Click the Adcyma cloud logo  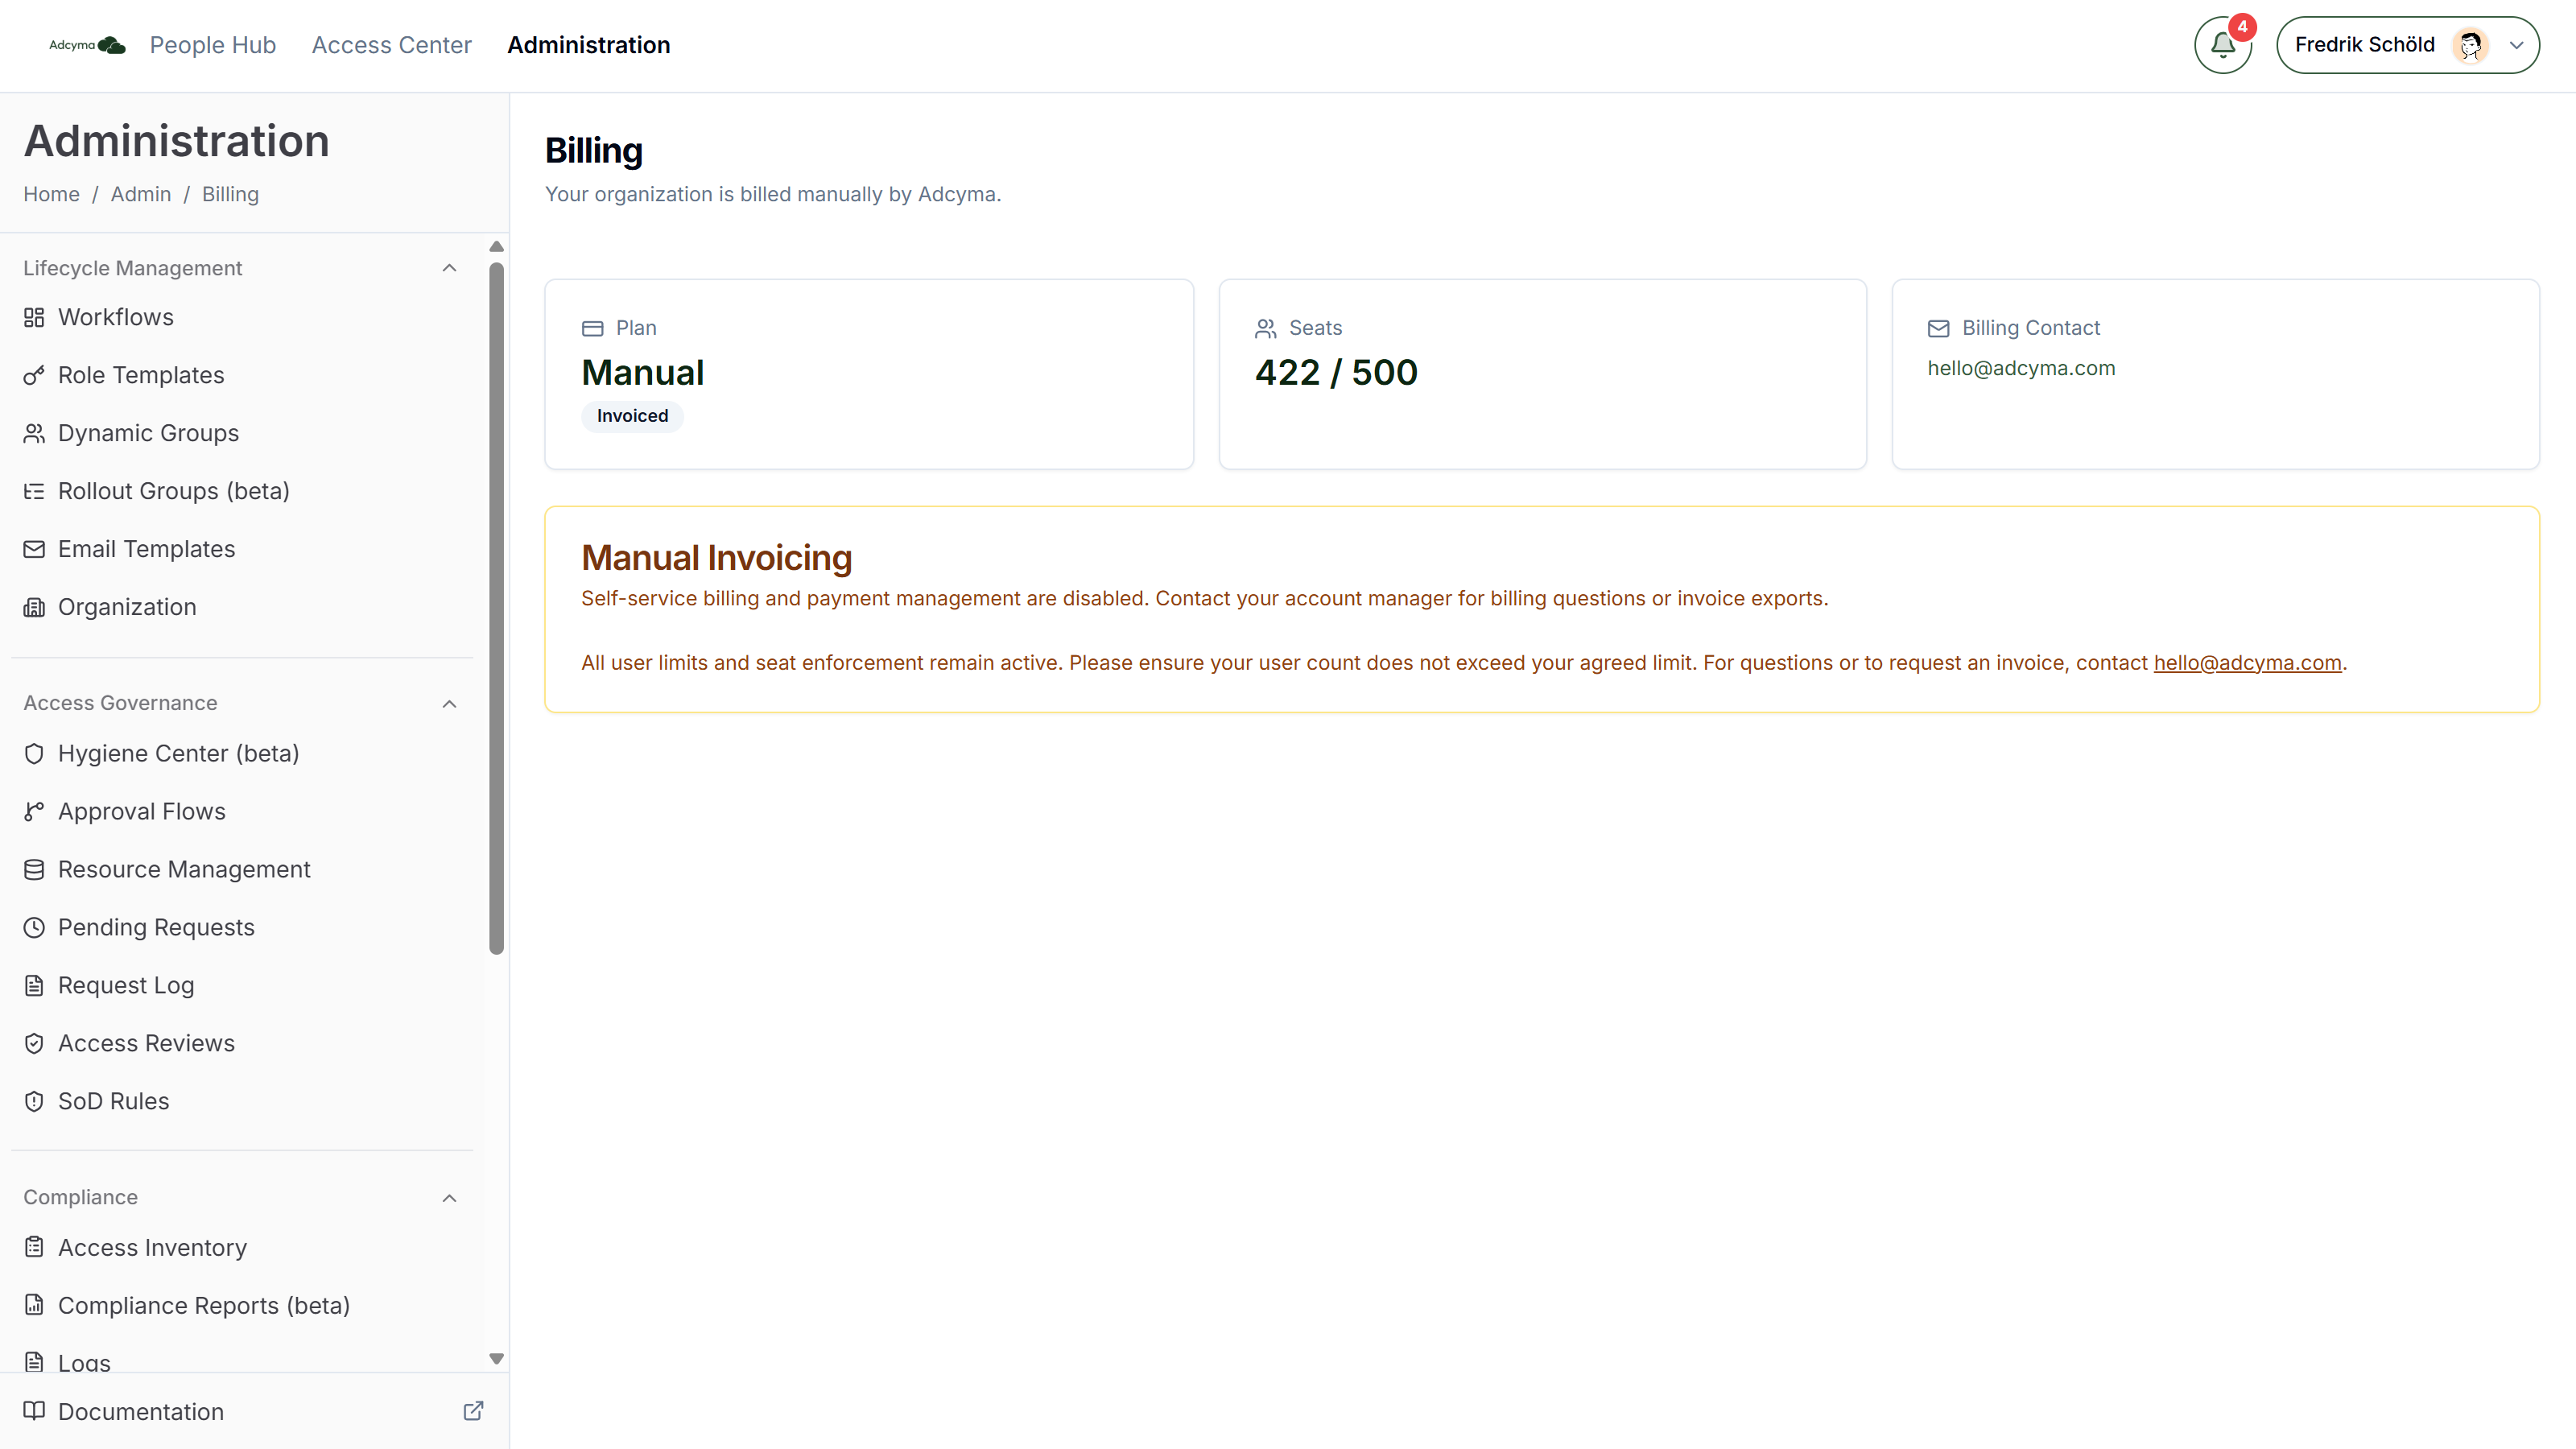[88, 45]
